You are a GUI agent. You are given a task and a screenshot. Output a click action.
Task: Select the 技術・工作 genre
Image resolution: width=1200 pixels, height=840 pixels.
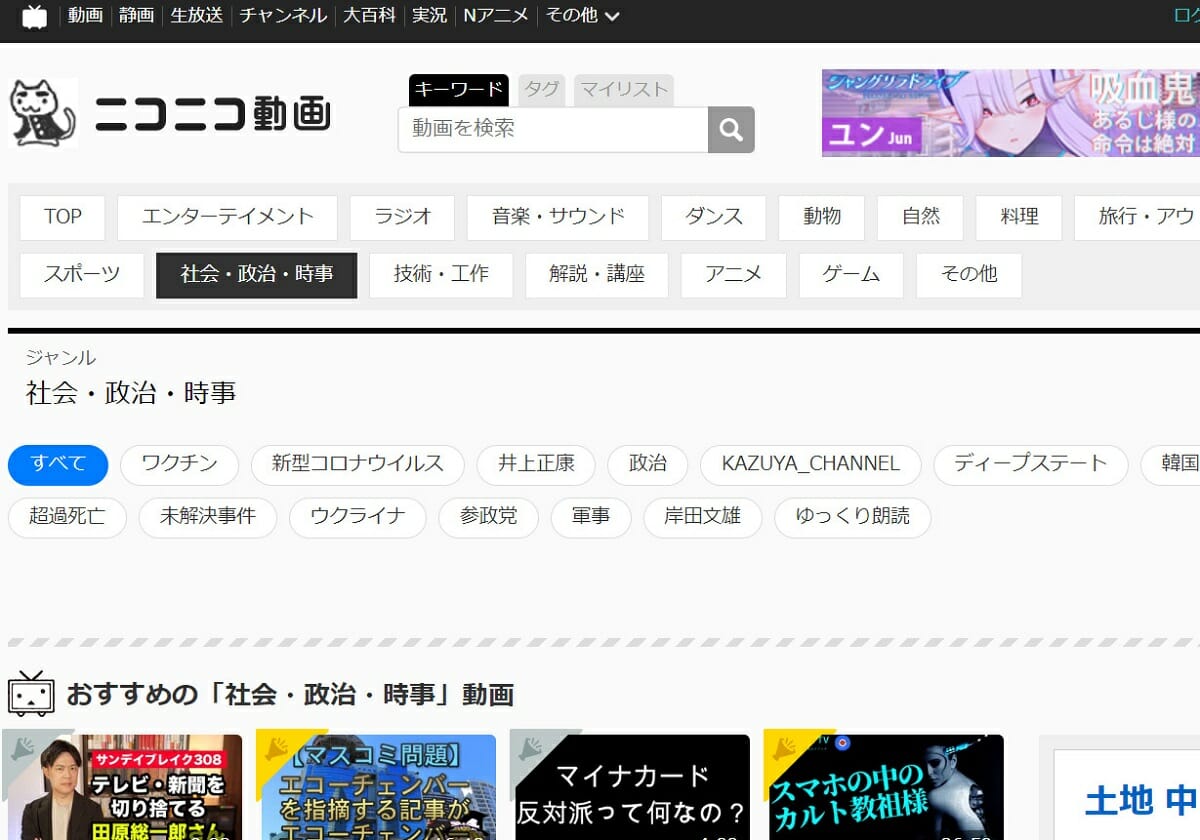click(441, 275)
